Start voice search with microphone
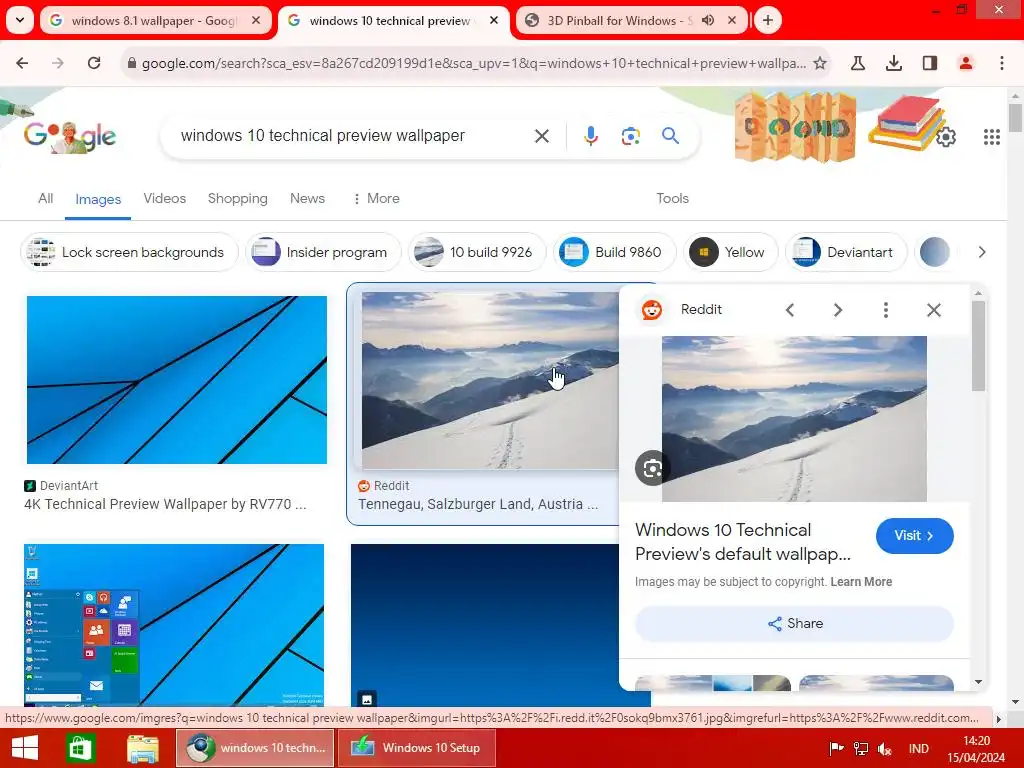Image resolution: width=1024 pixels, height=768 pixels. [x=591, y=136]
